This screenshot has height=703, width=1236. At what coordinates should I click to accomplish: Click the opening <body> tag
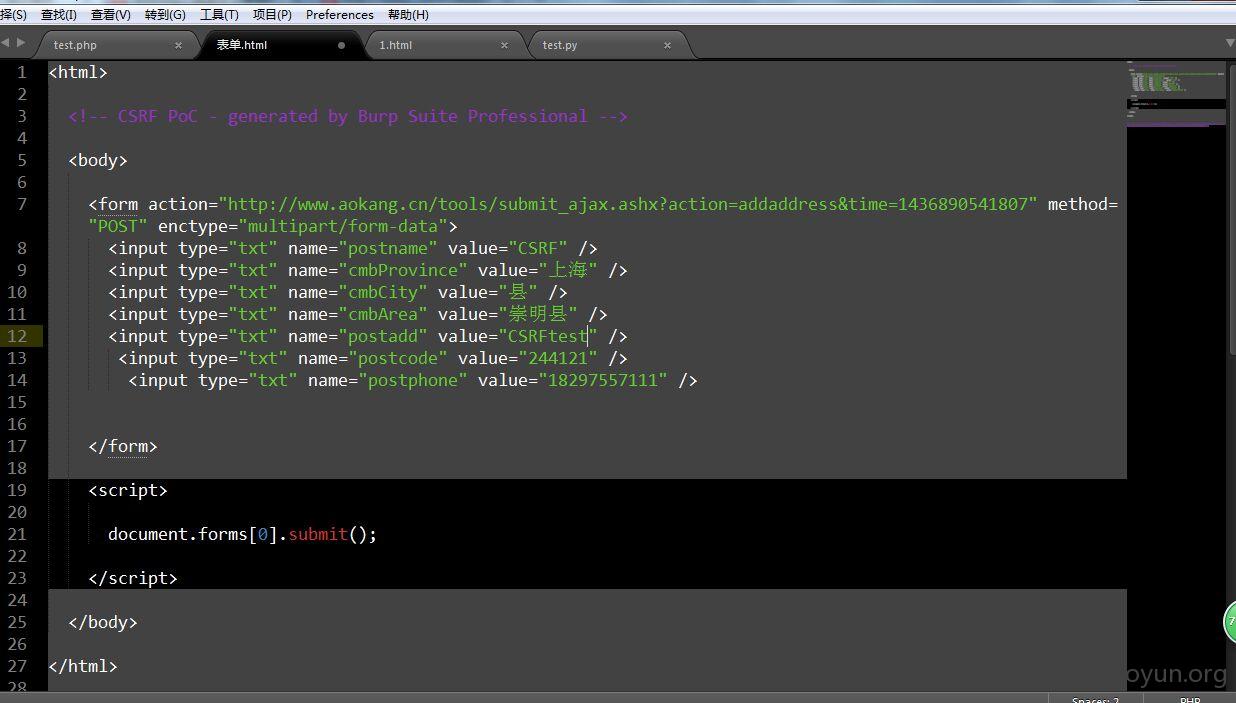click(98, 160)
